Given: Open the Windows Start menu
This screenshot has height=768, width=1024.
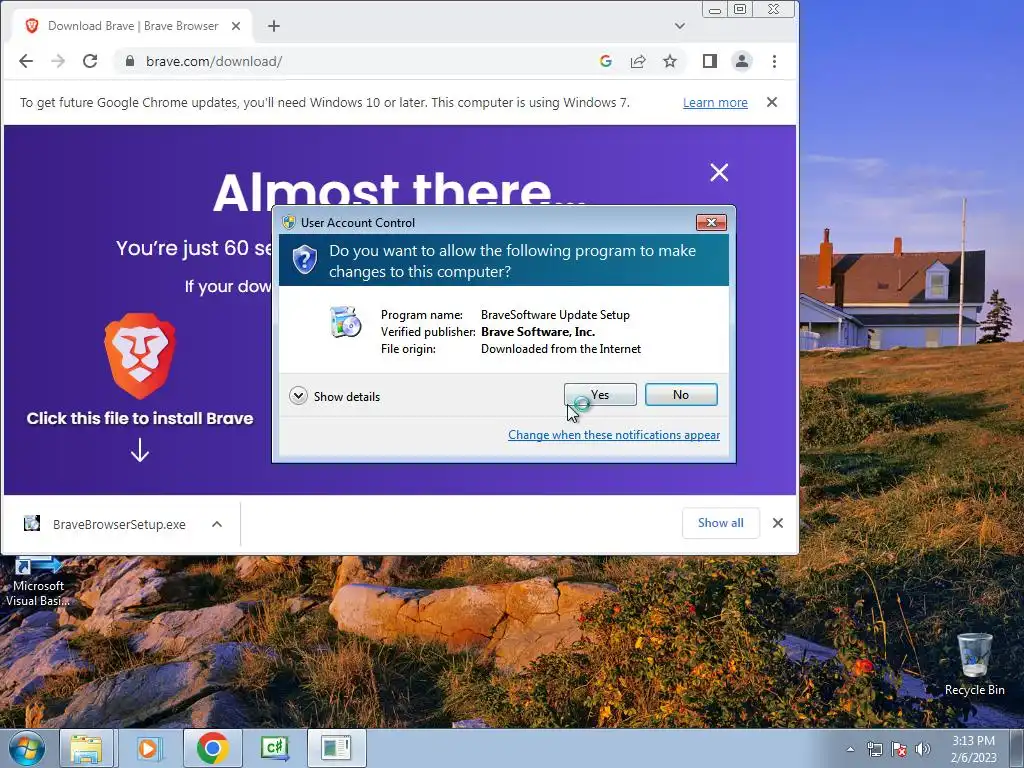Looking at the screenshot, I should [27, 748].
